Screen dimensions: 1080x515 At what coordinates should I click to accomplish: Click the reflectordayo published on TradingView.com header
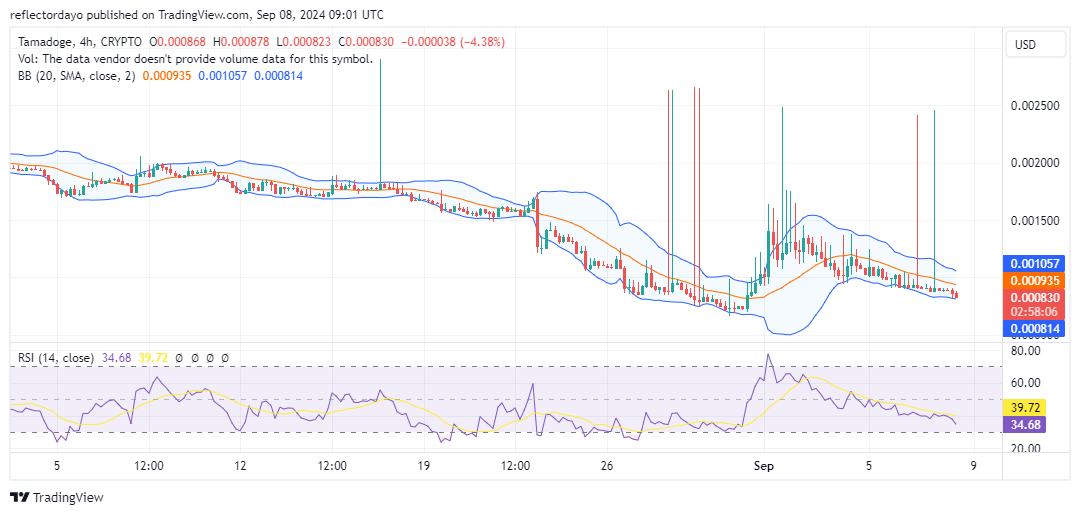197,14
